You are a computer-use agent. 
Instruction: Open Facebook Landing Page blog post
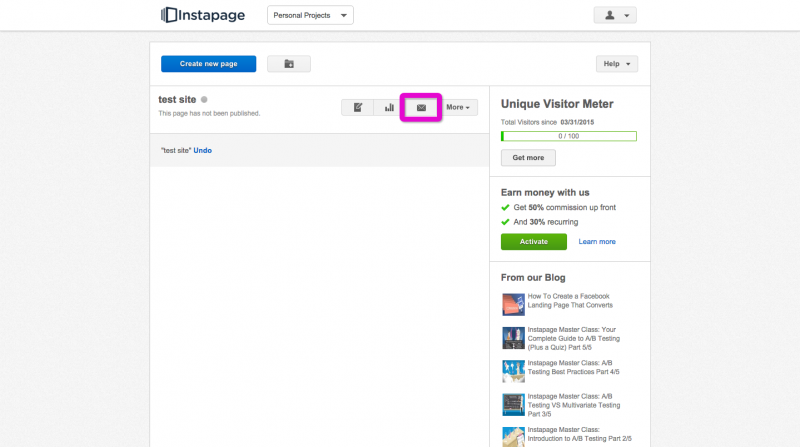570,301
